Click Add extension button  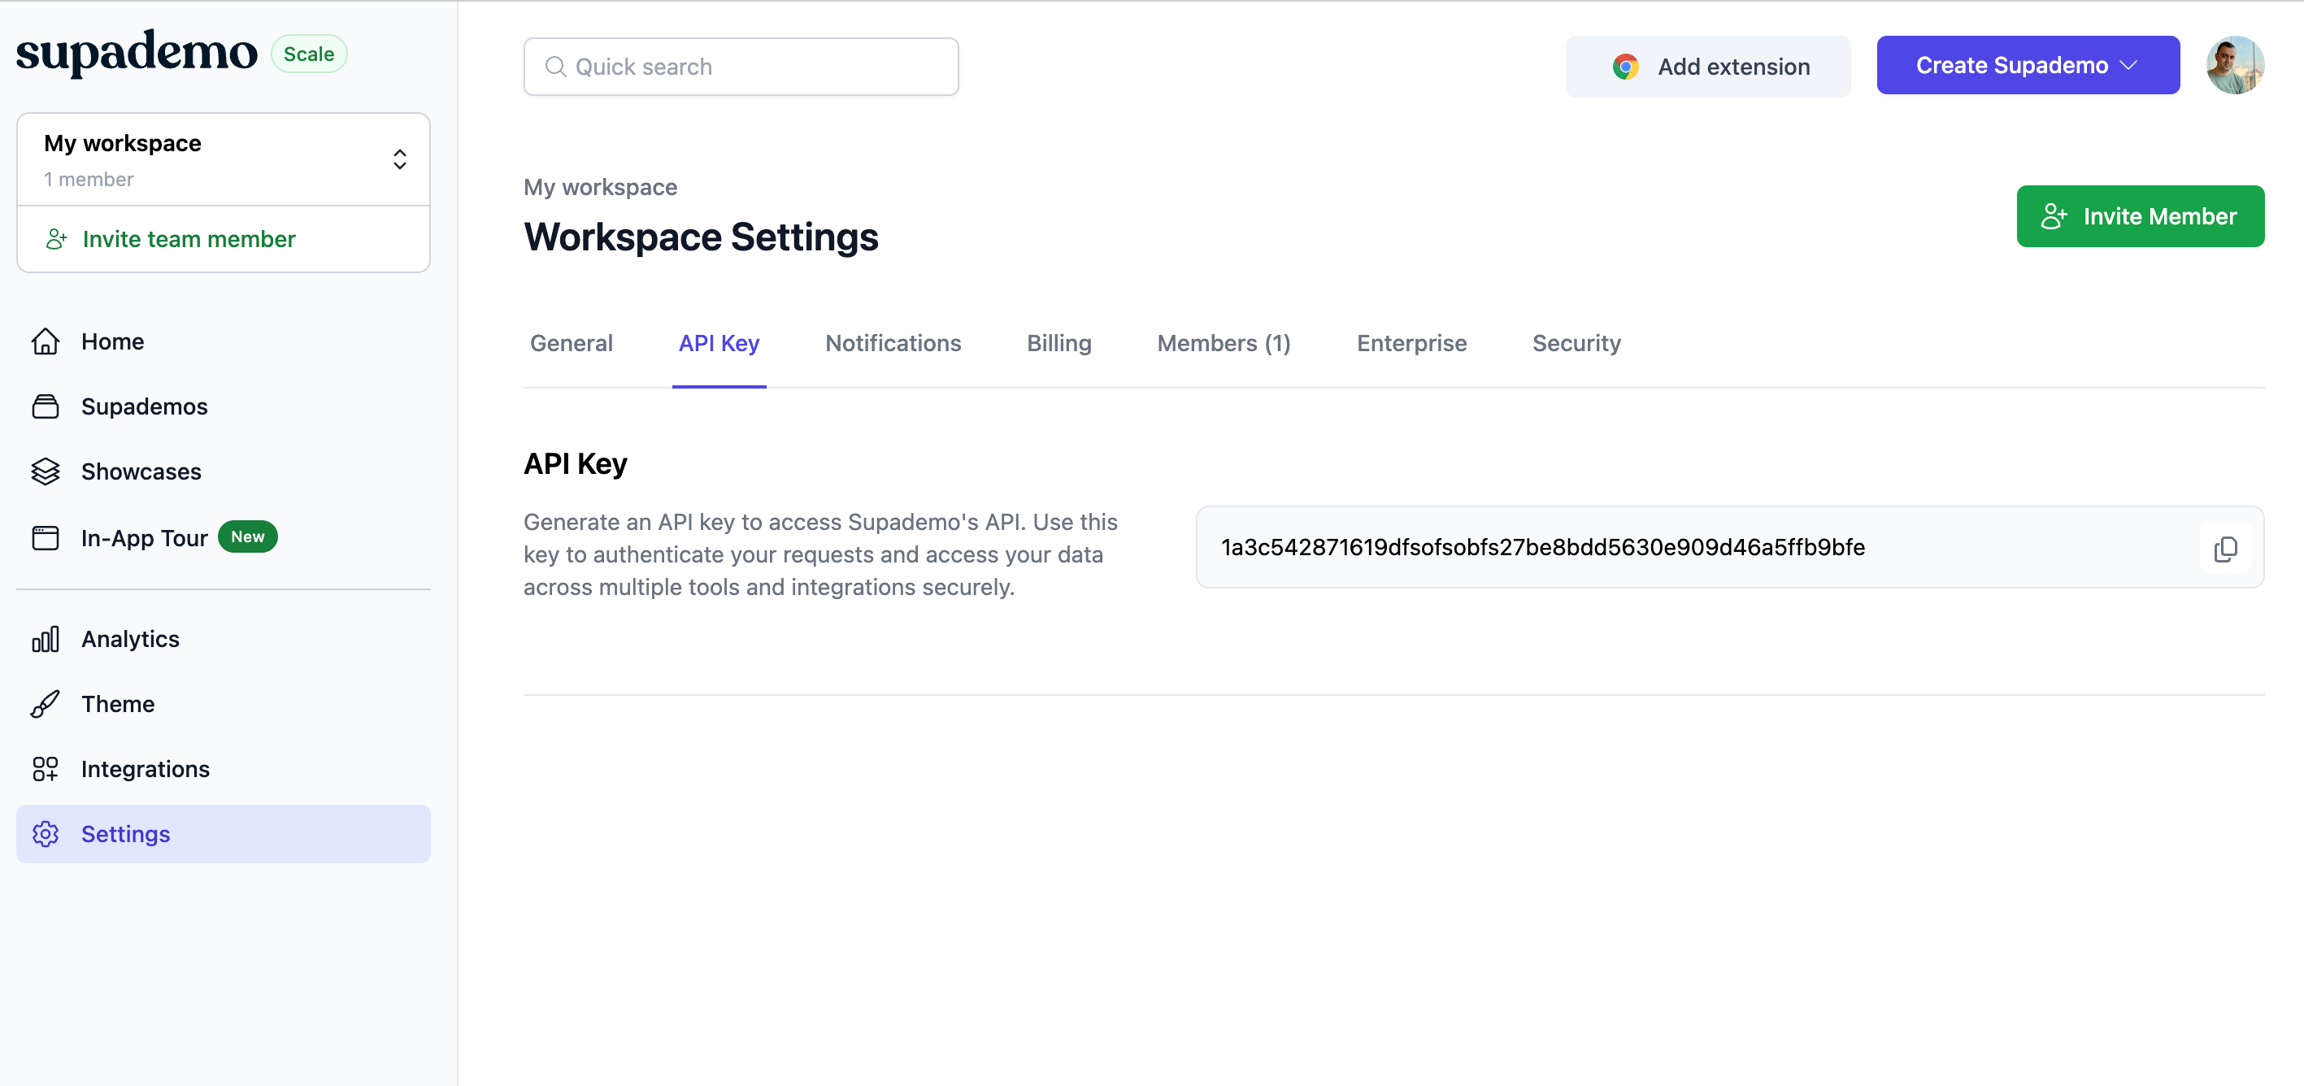(x=1707, y=67)
